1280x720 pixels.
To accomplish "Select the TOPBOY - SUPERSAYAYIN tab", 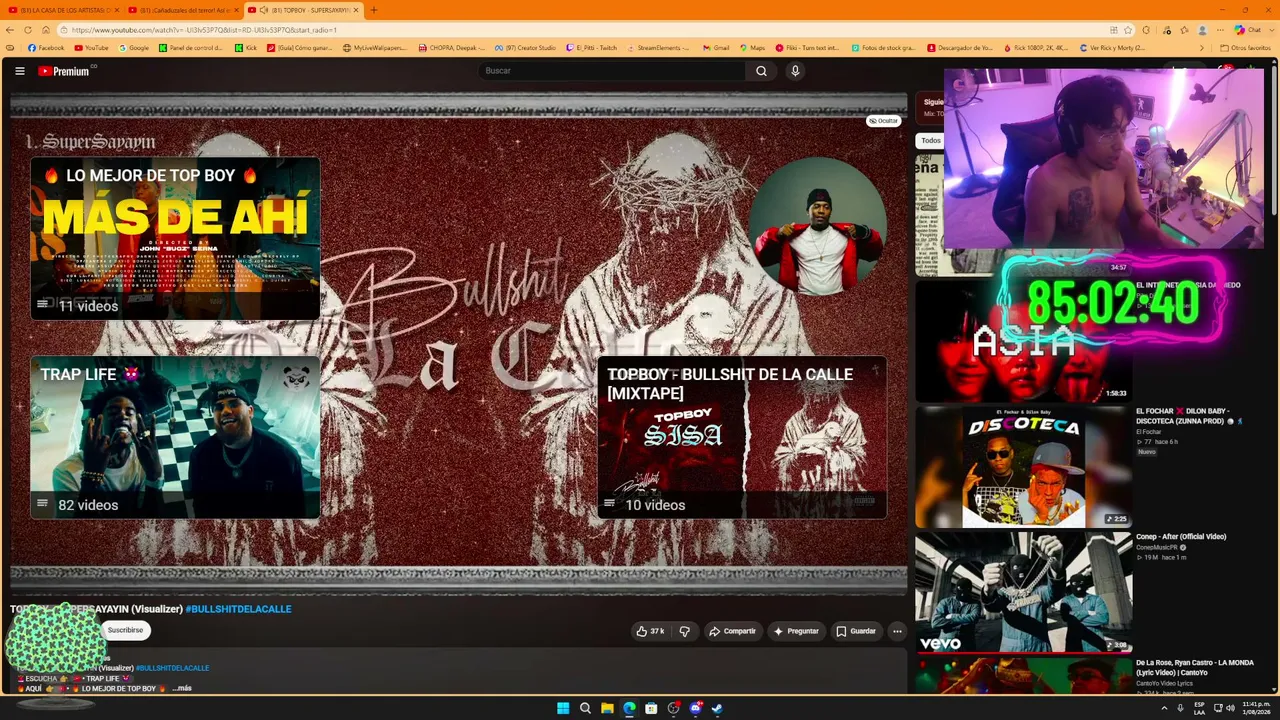I will 303,10.
